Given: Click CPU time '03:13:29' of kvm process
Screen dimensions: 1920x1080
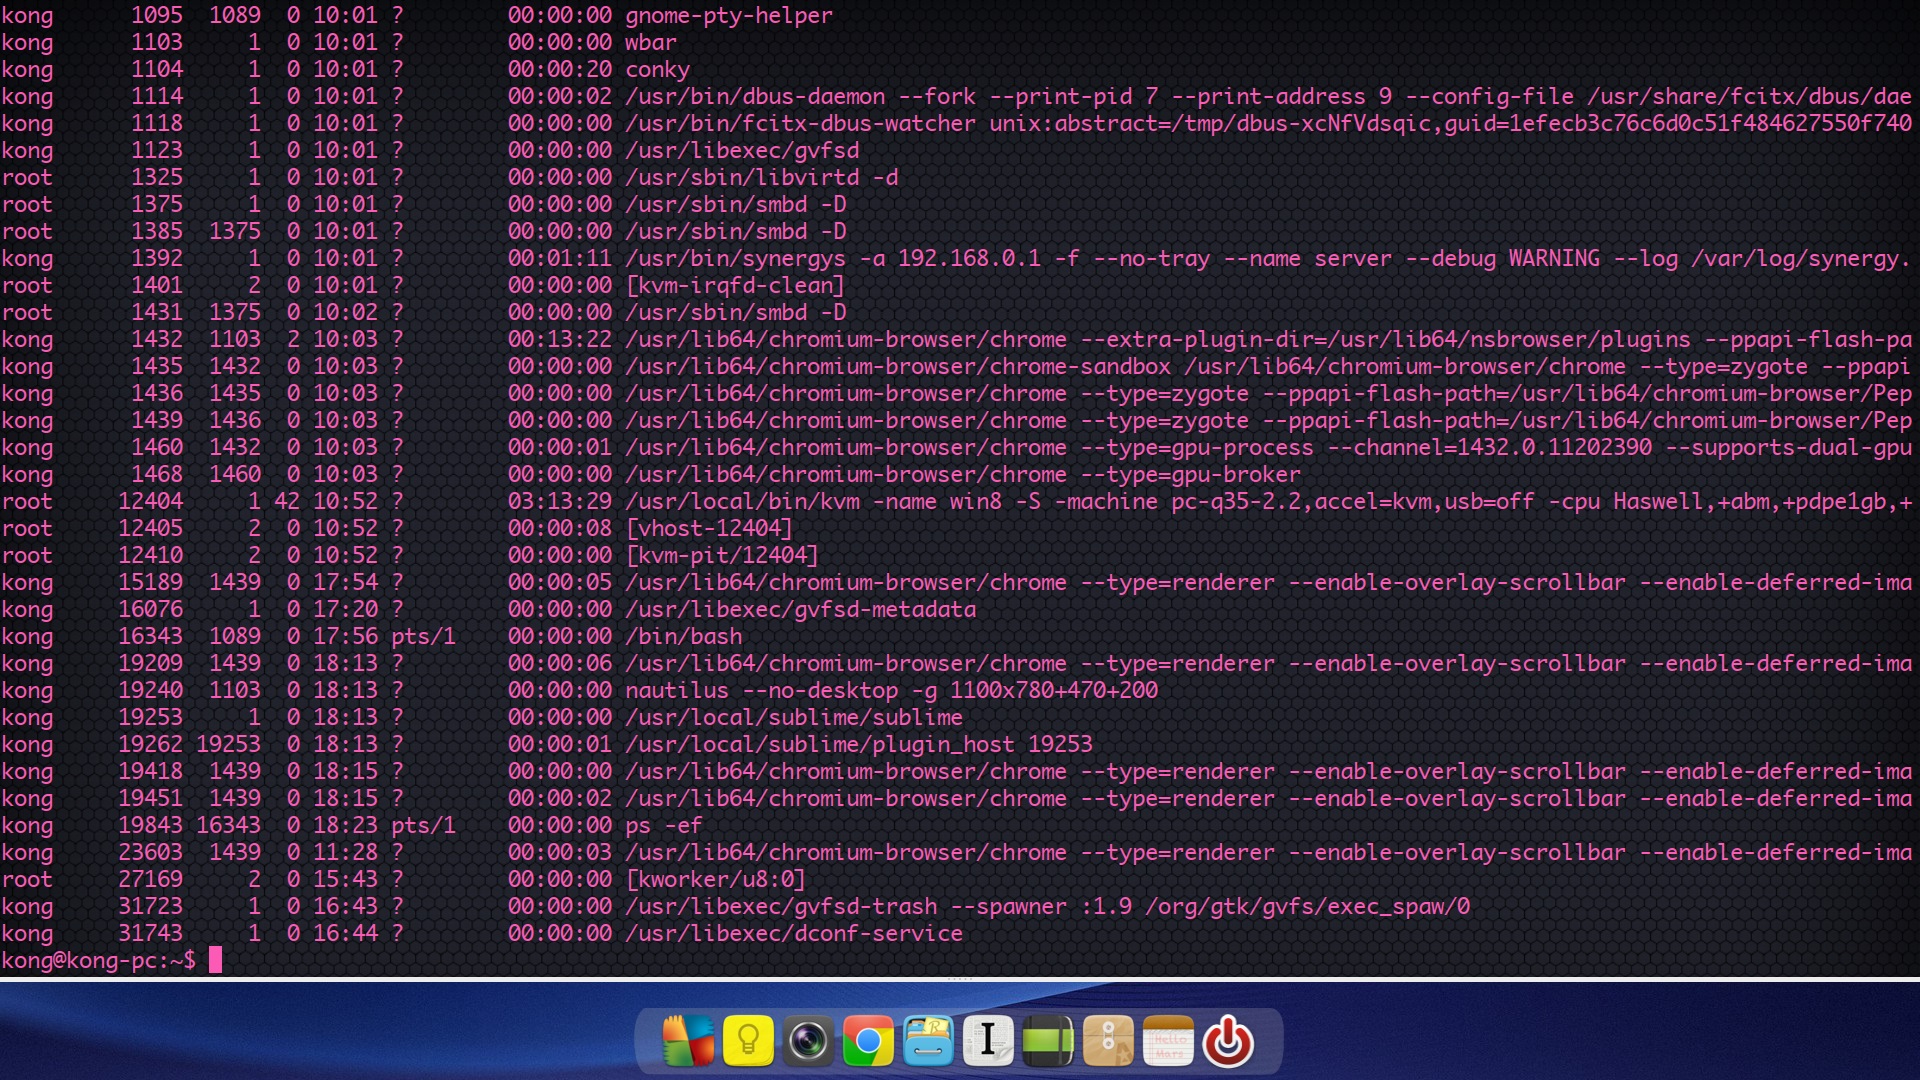Looking at the screenshot, I should pos(560,501).
